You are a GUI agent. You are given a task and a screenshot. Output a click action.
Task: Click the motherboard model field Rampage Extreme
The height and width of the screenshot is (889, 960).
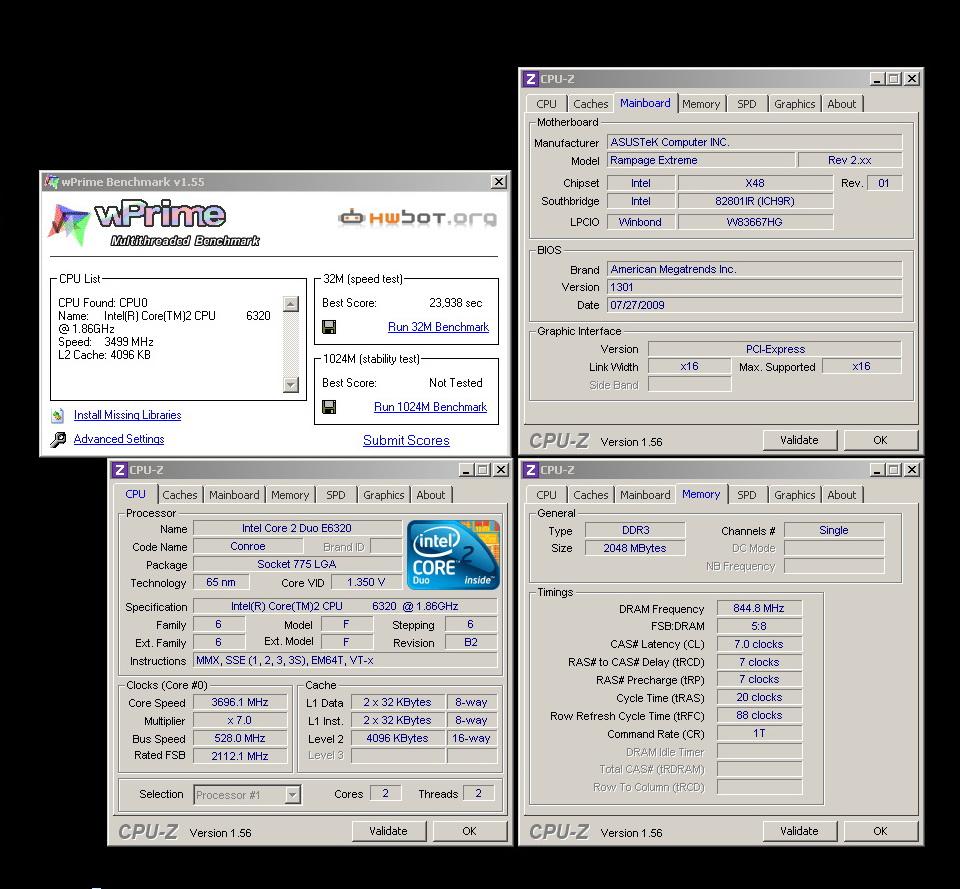click(701, 160)
